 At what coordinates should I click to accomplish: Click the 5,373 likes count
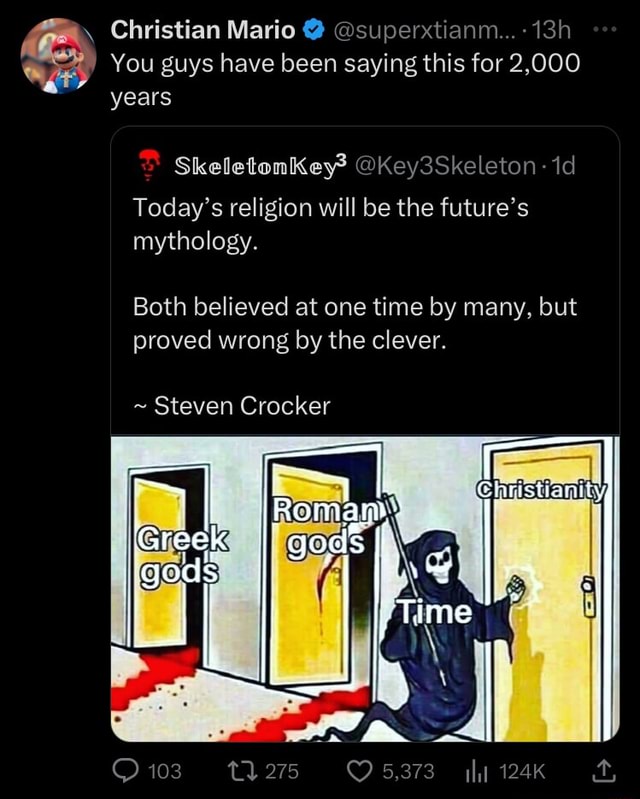(409, 771)
